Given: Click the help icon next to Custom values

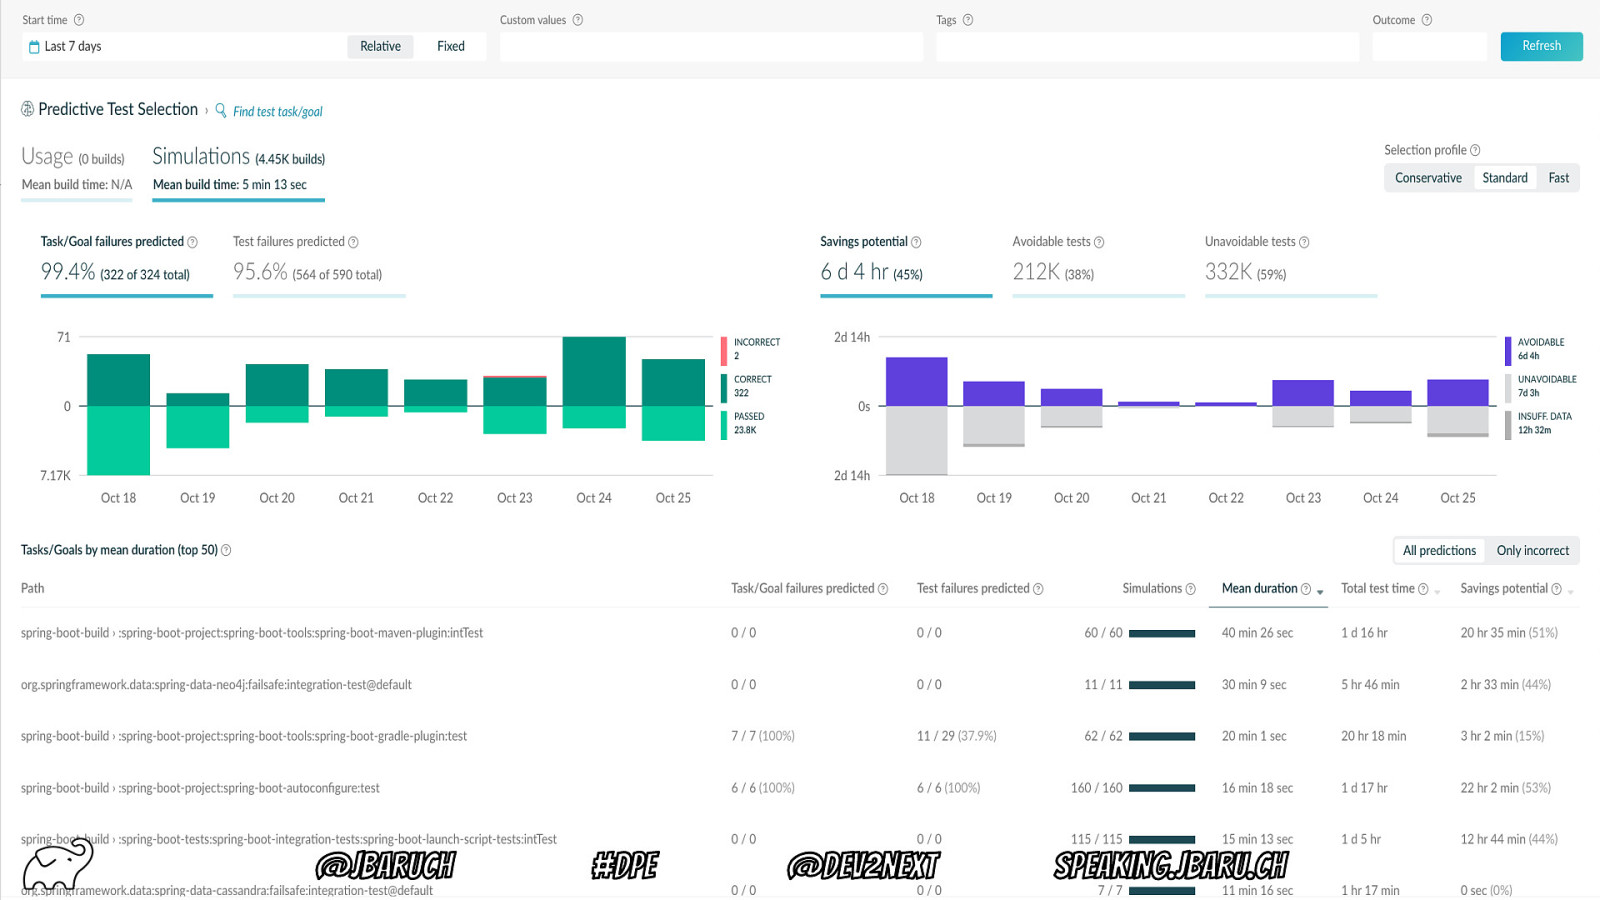Looking at the screenshot, I should pos(578,20).
